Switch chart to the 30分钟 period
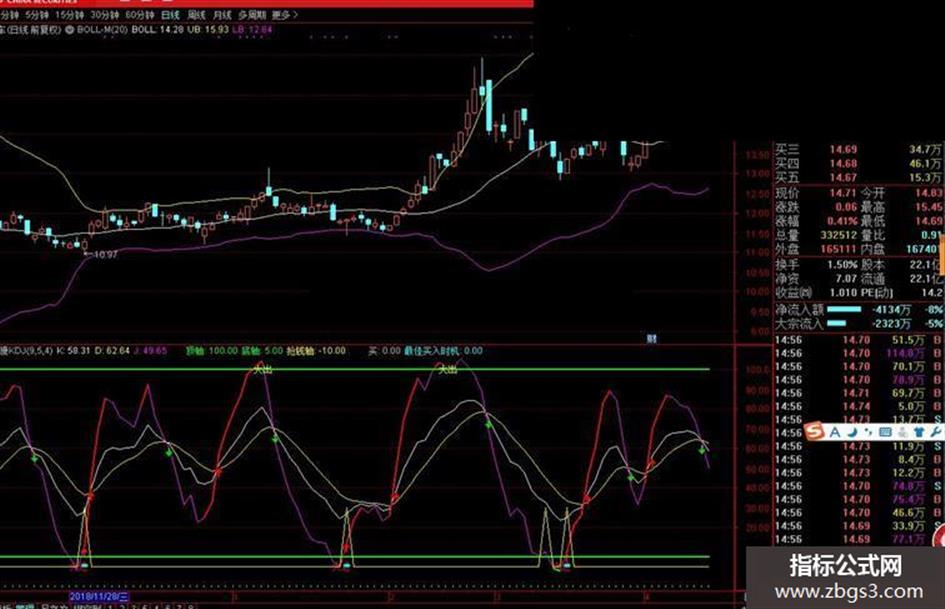 point(104,14)
